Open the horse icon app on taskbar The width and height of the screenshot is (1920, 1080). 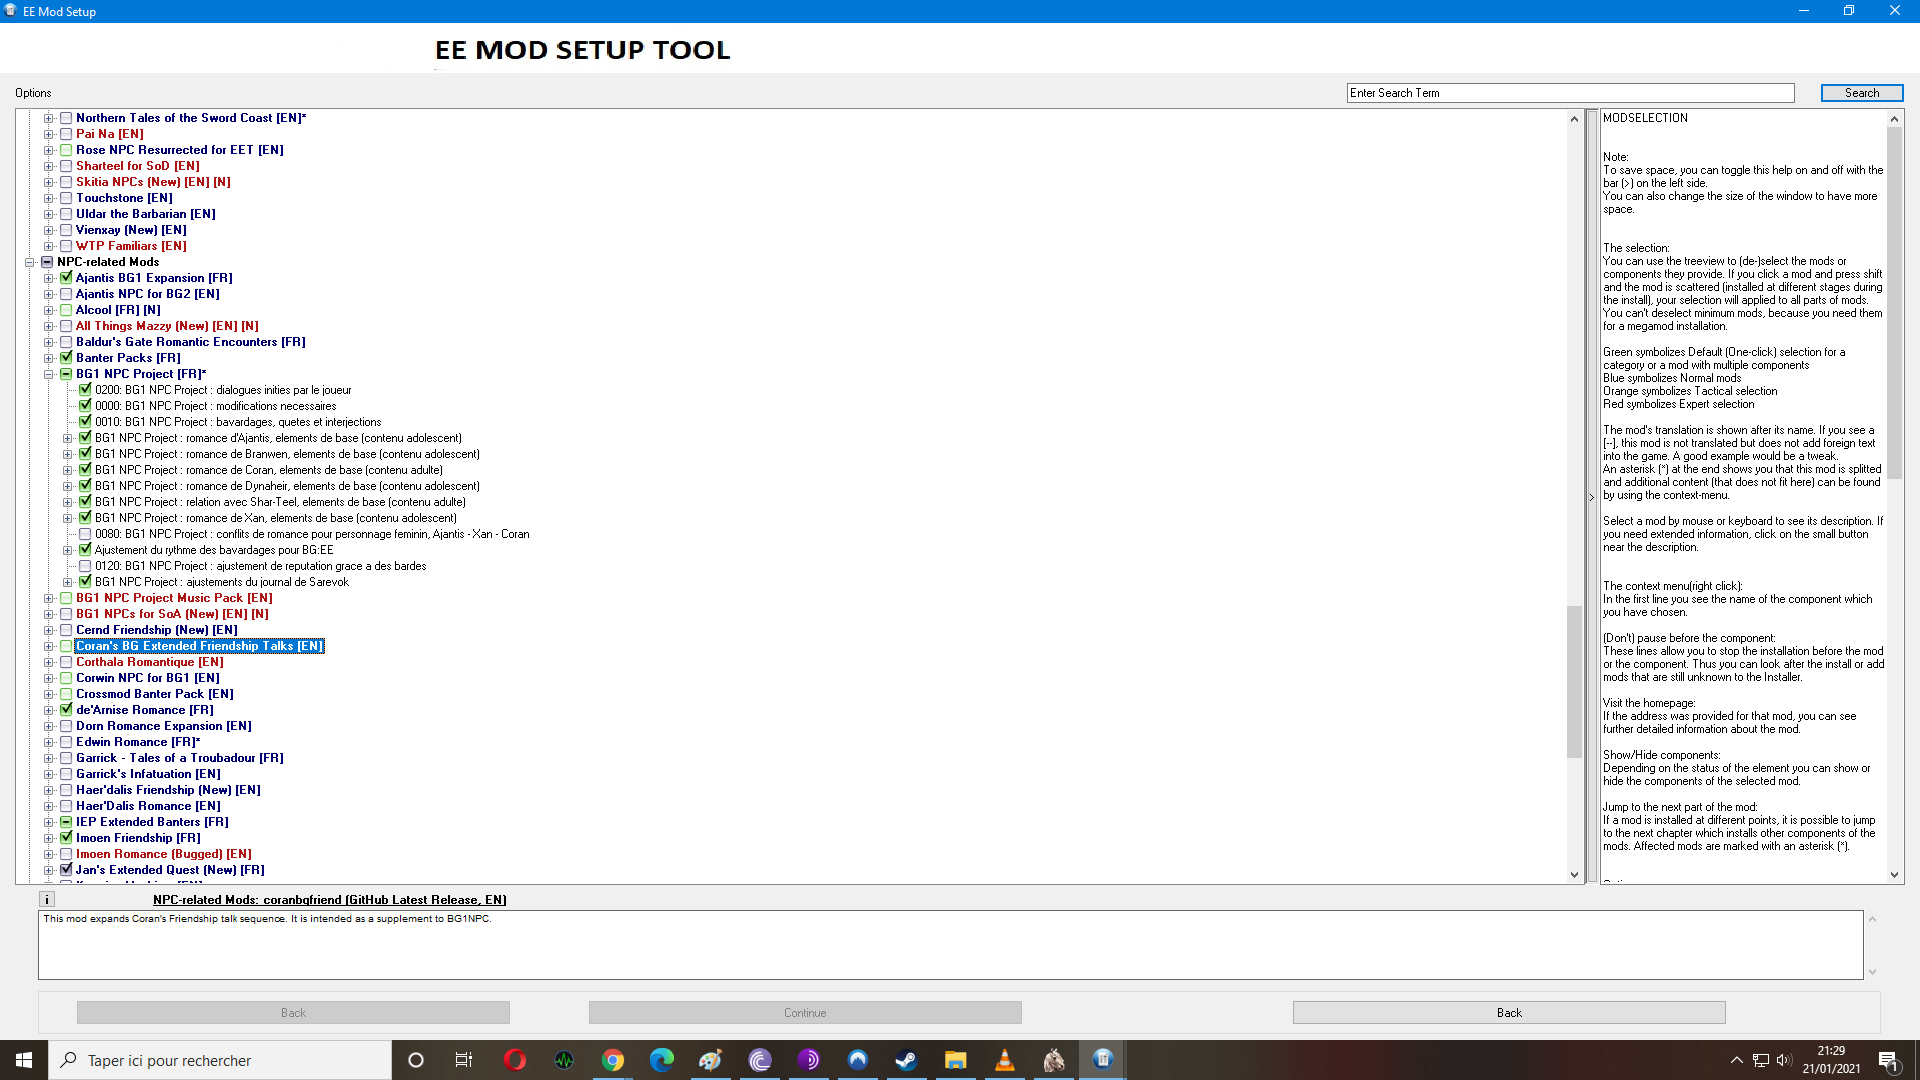tap(1054, 1060)
